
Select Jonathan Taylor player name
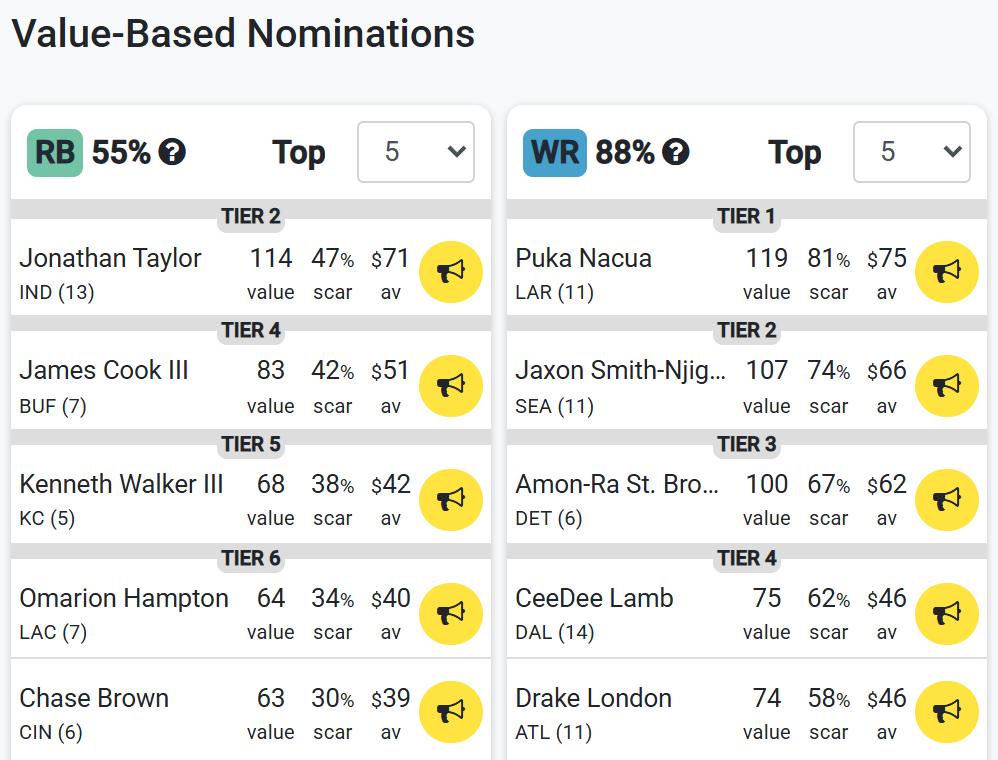110,258
